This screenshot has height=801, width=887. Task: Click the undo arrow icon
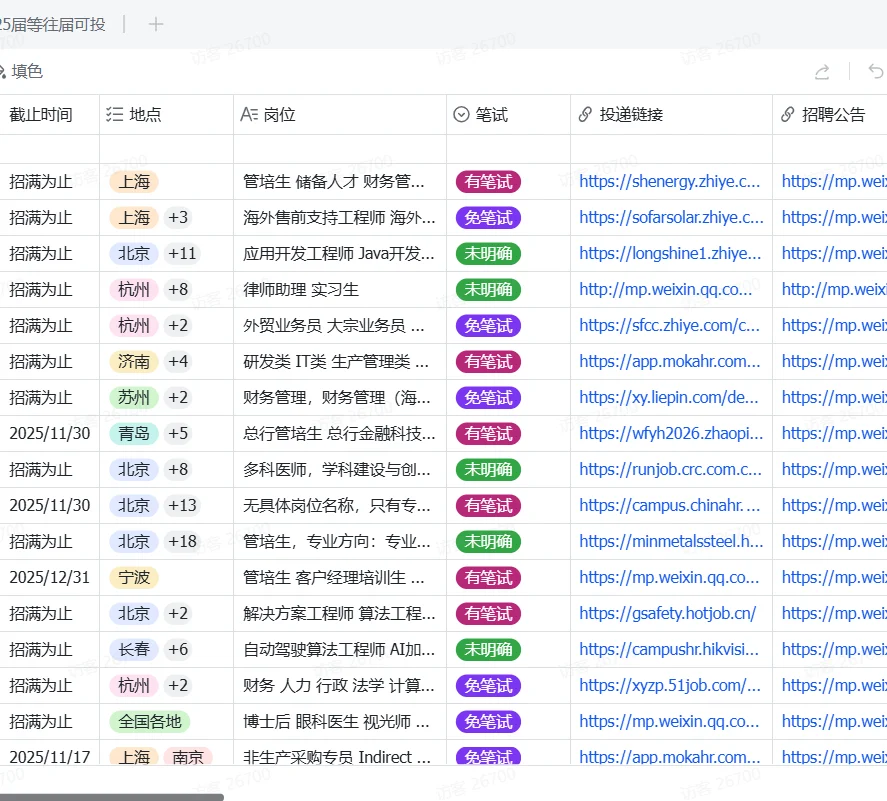click(x=876, y=72)
